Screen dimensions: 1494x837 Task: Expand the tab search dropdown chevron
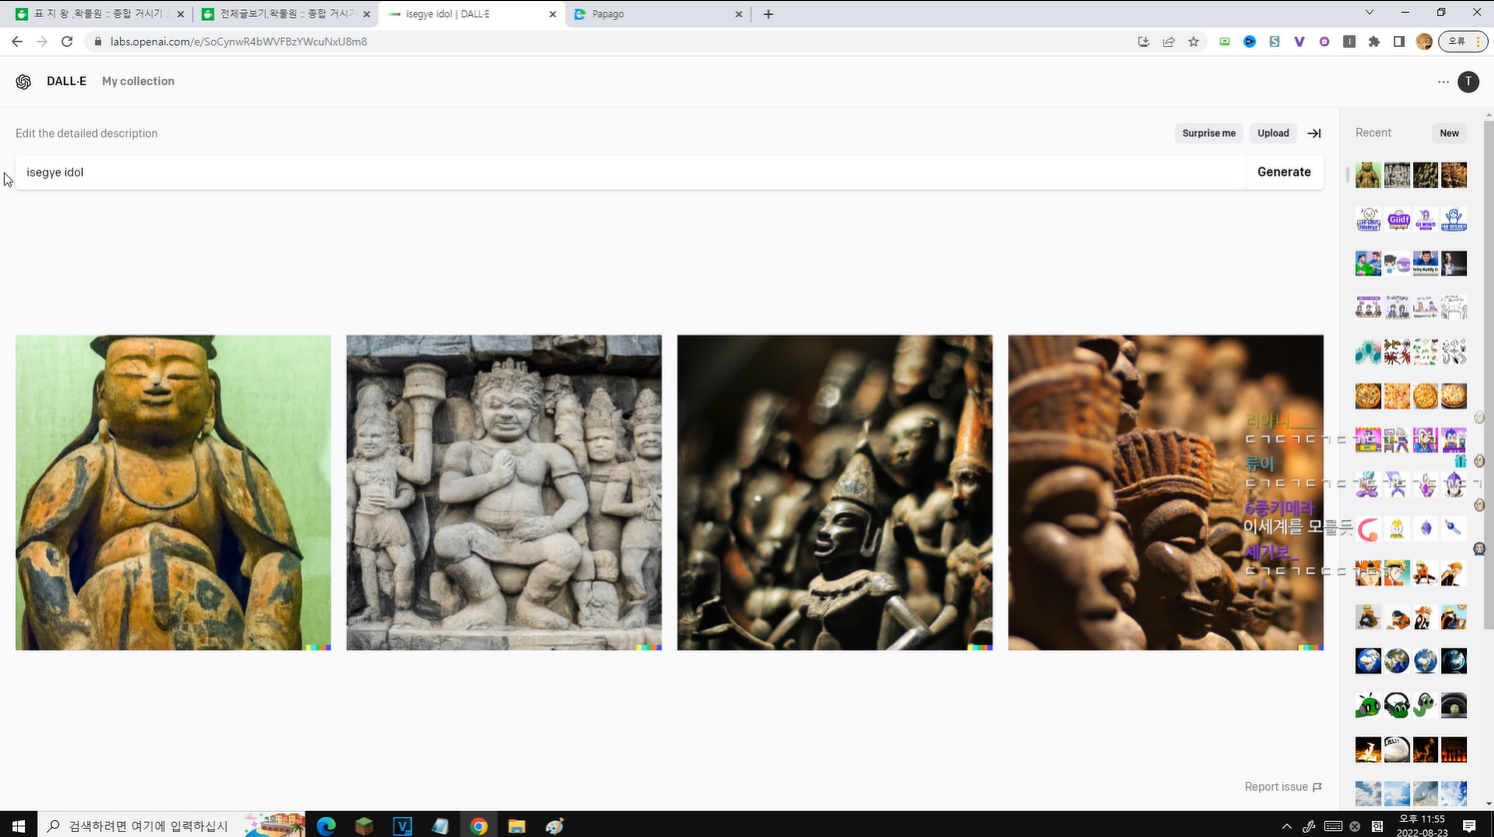coord(1369,13)
